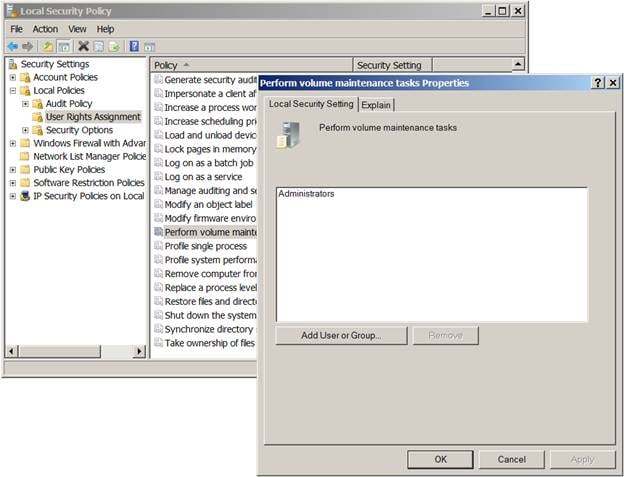Screen dimensions: 624x477
Task: Select Network List Manager Policies tree item
Action: [x=90, y=156]
